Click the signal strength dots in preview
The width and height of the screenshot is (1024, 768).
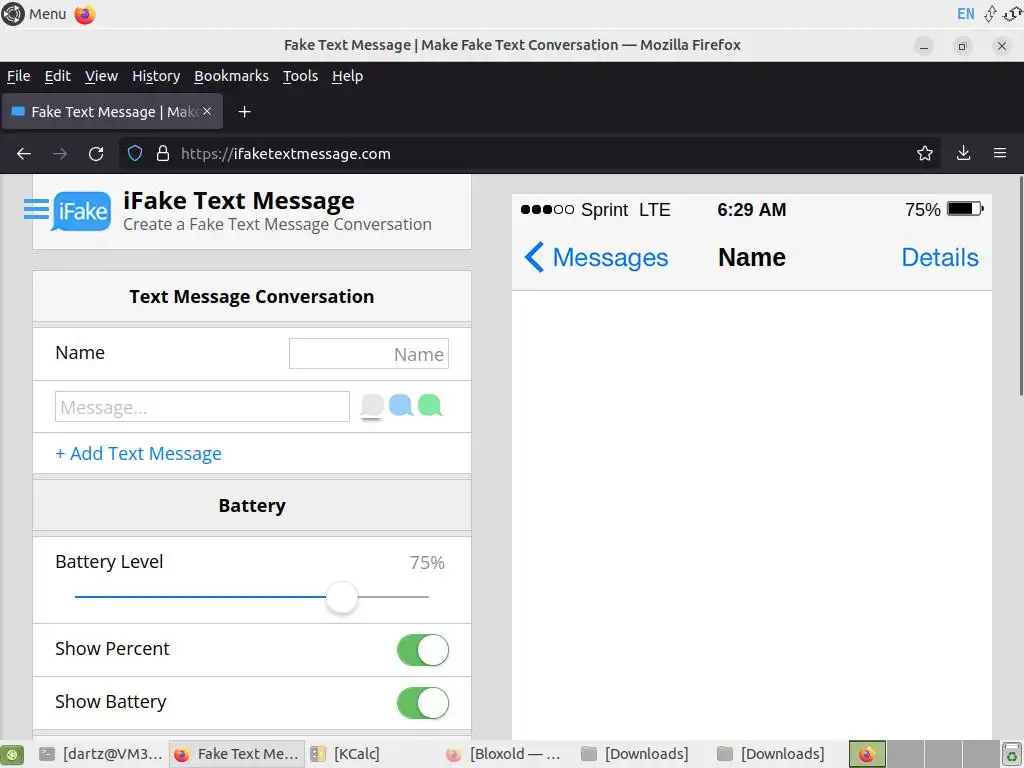pyautogui.click(x=547, y=210)
